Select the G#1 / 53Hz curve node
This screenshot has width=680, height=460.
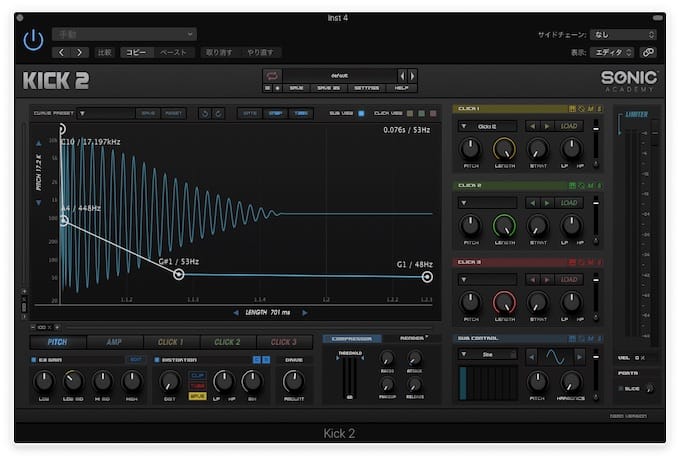point(179,274)
